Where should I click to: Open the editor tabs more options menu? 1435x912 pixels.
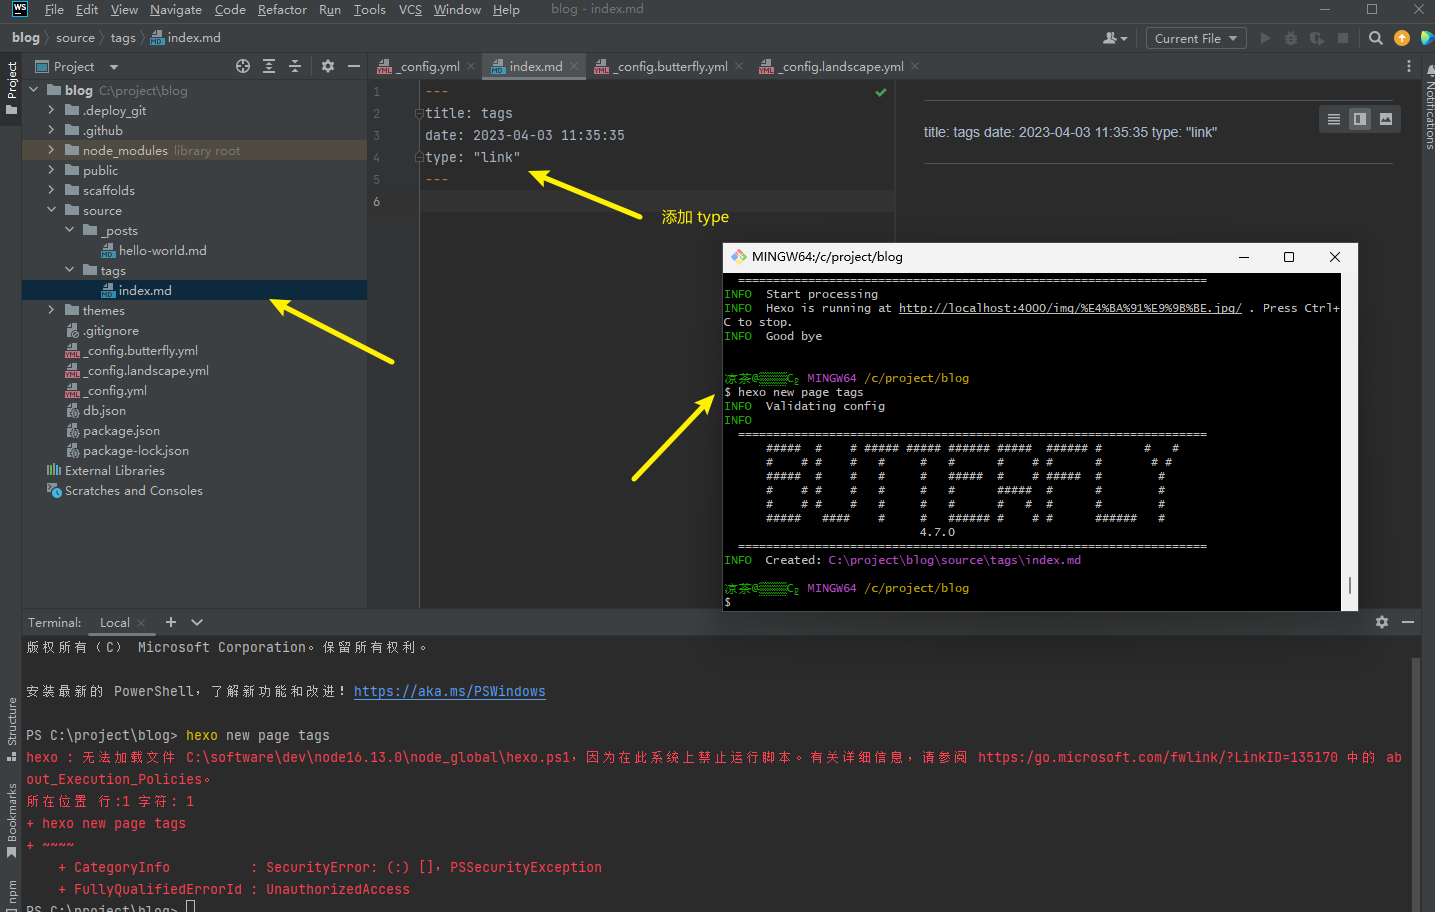[x=1409, y=66]
